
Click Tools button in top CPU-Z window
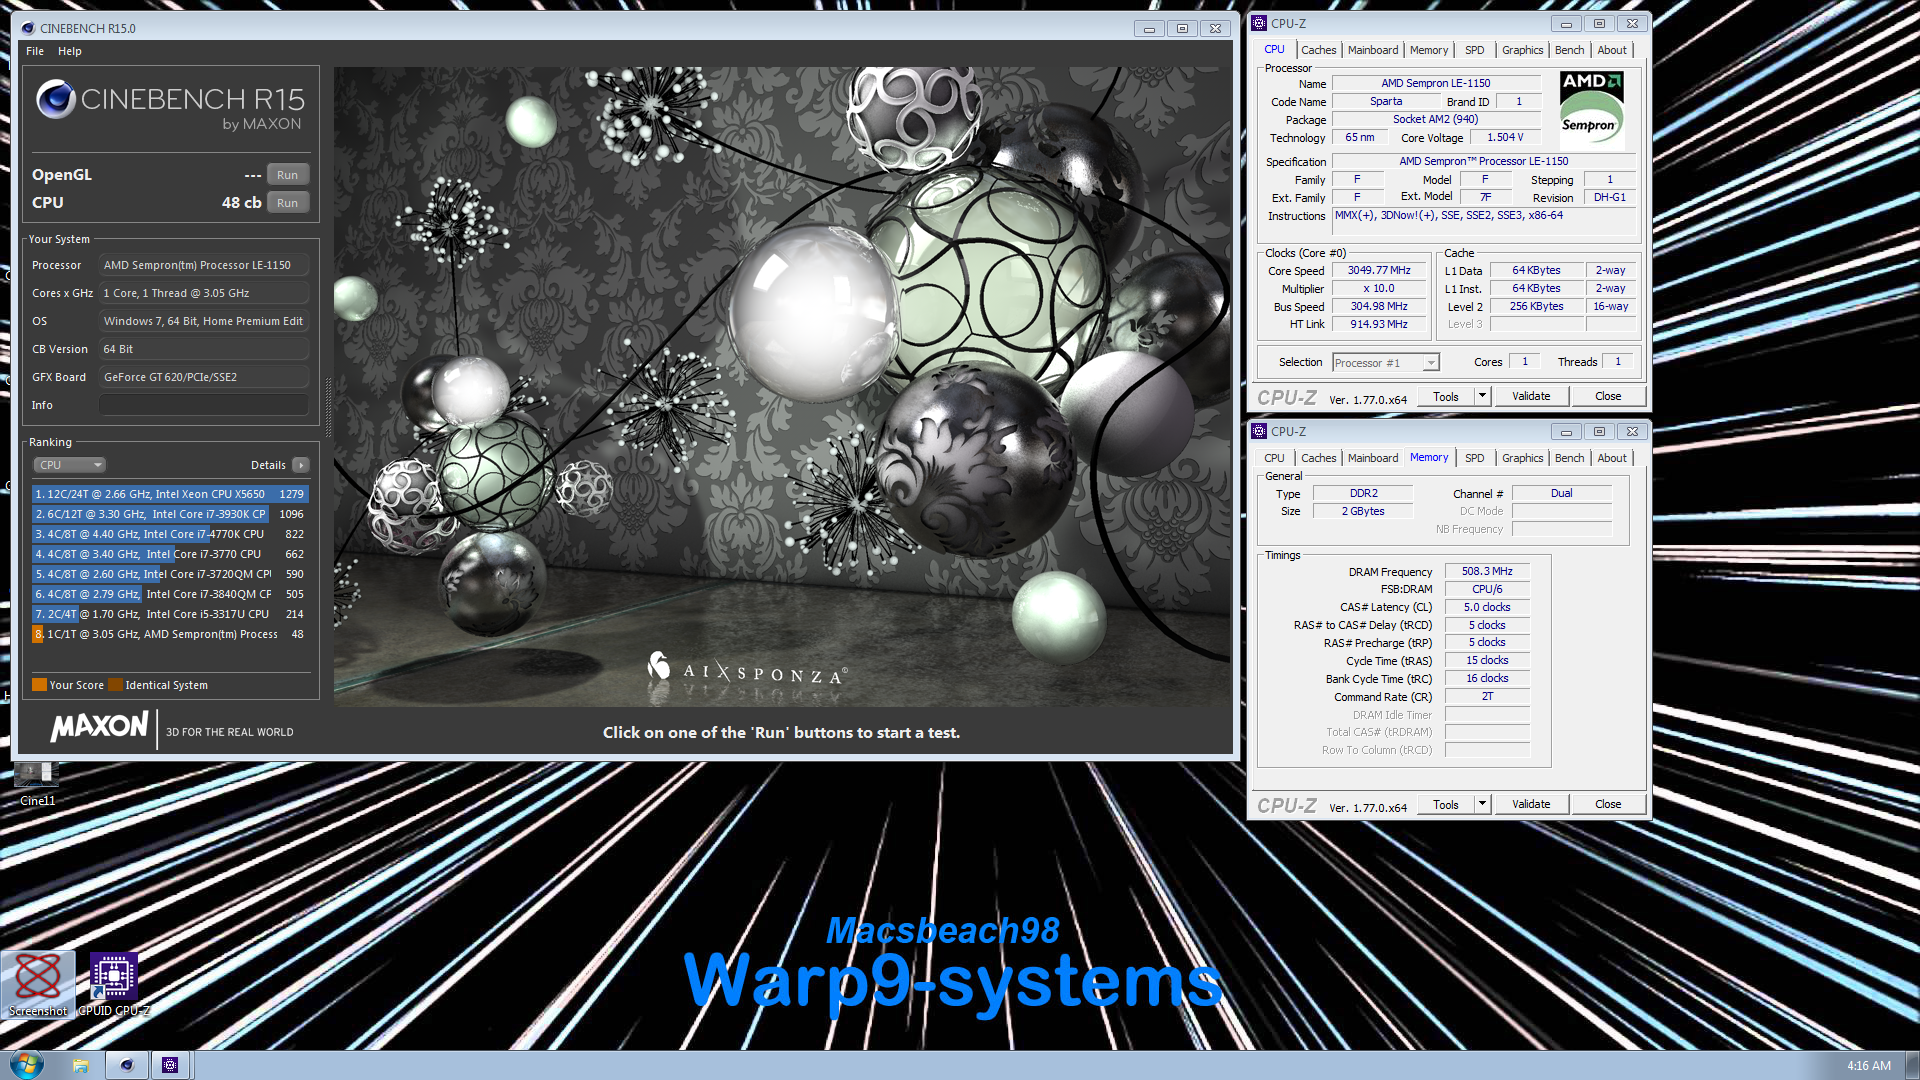(x=1446, y=397)
